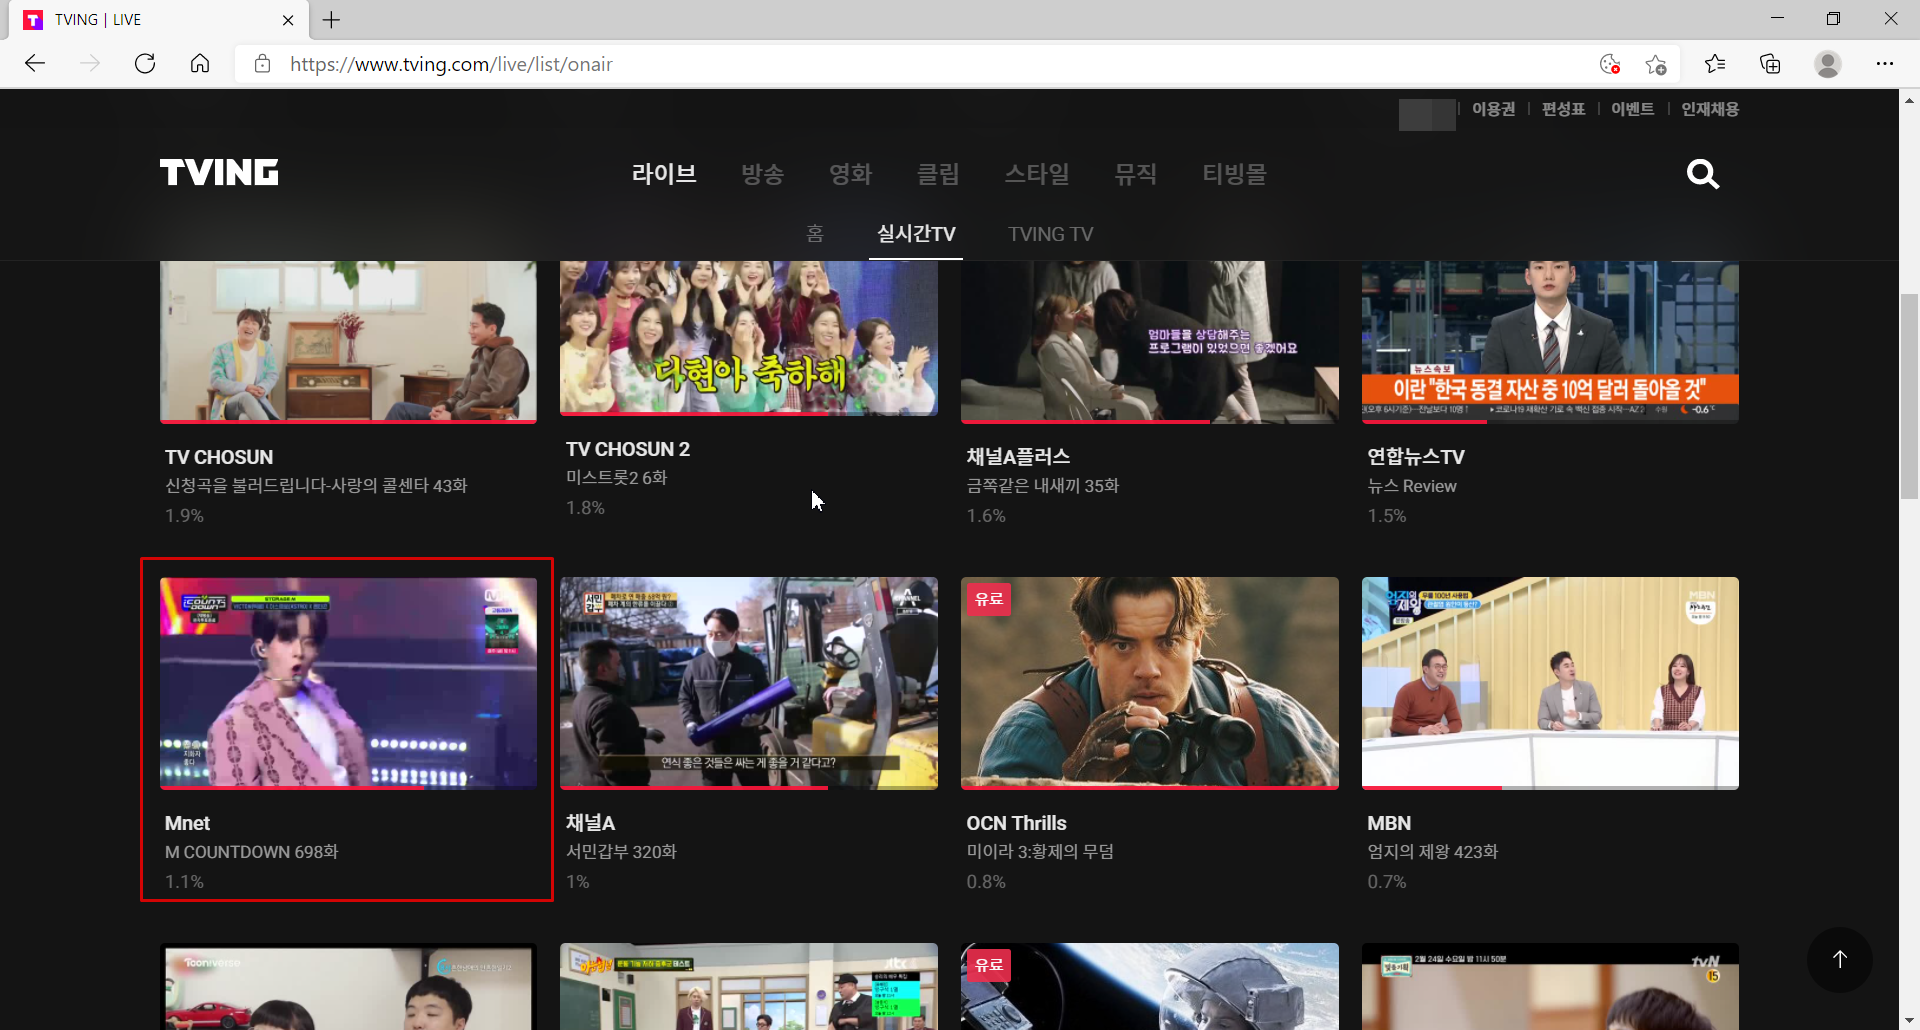Play the OCN Thrills 미이라 thumbnail

pos(1150,683)
